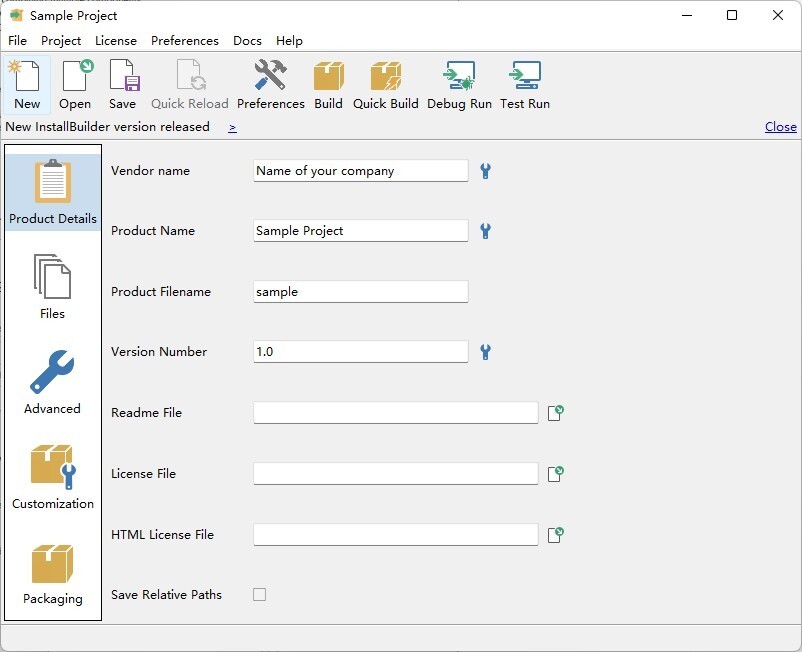The width and height of the screenshot is (802, 652).
Task: Save the project using the Save icon
Action: 122,84
